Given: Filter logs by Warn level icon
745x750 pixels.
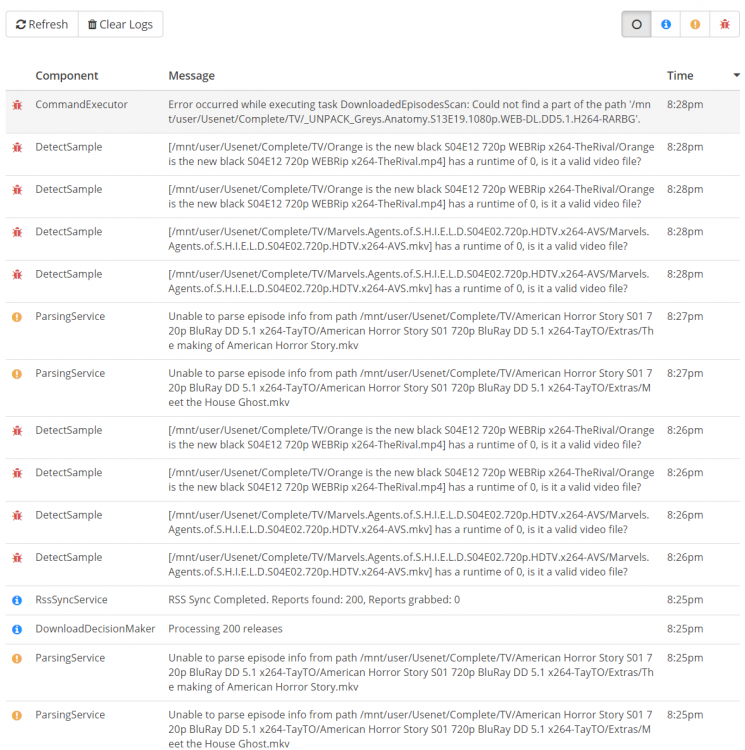Looking at the screenshot, I should coord(695,24).
